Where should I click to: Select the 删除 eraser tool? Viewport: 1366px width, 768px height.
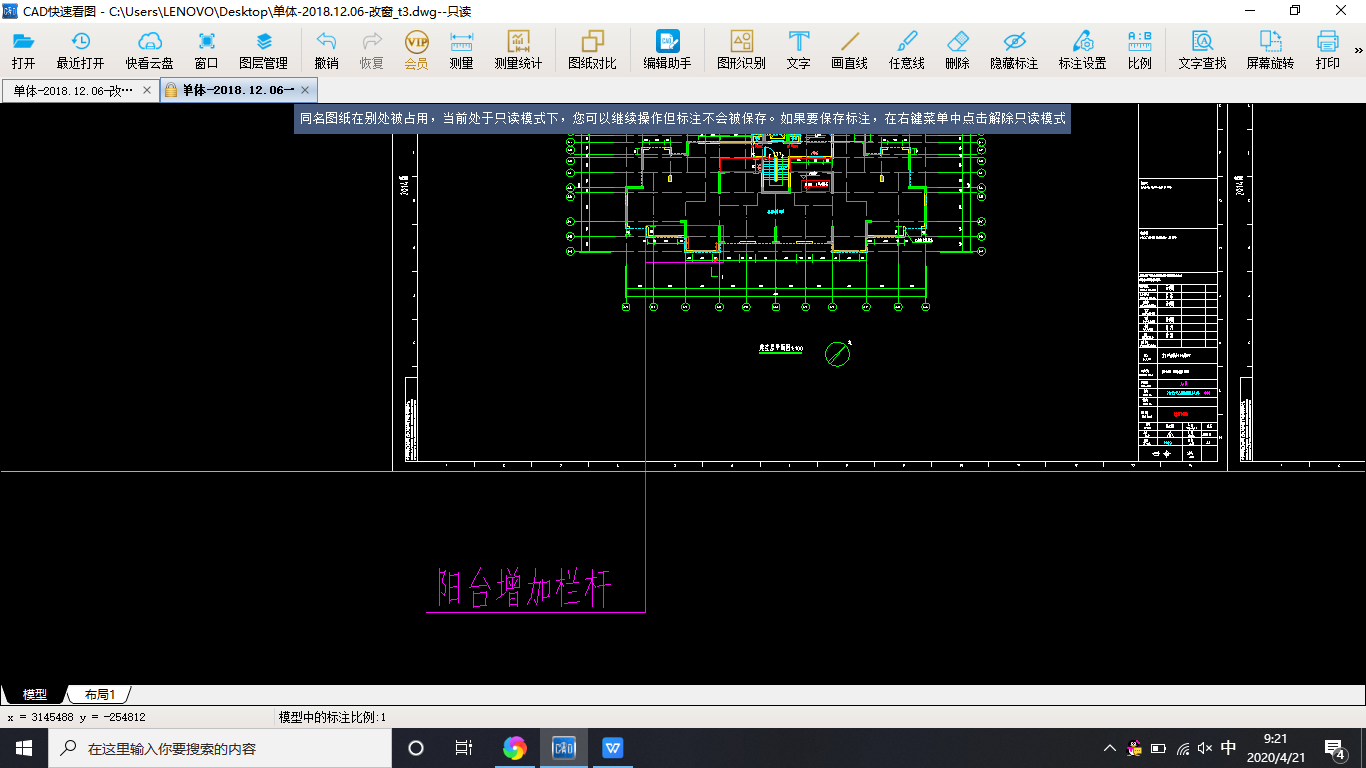click(957, 50)
